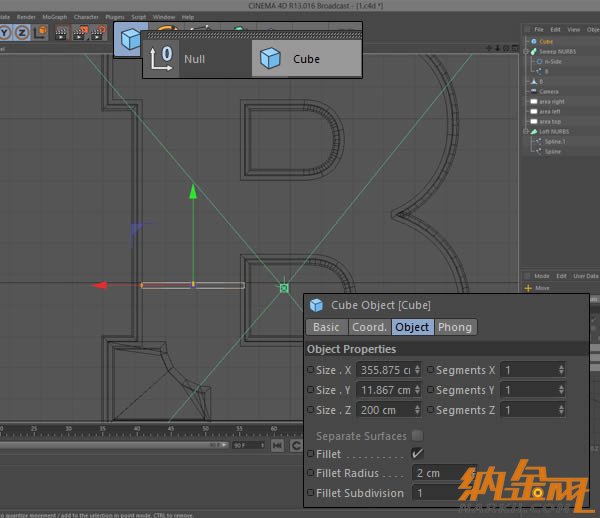Image resolution: width=600 pixels, height=518 pixels.
Task: Open the Object Manager View menu
Action: (x=573, y=29)
